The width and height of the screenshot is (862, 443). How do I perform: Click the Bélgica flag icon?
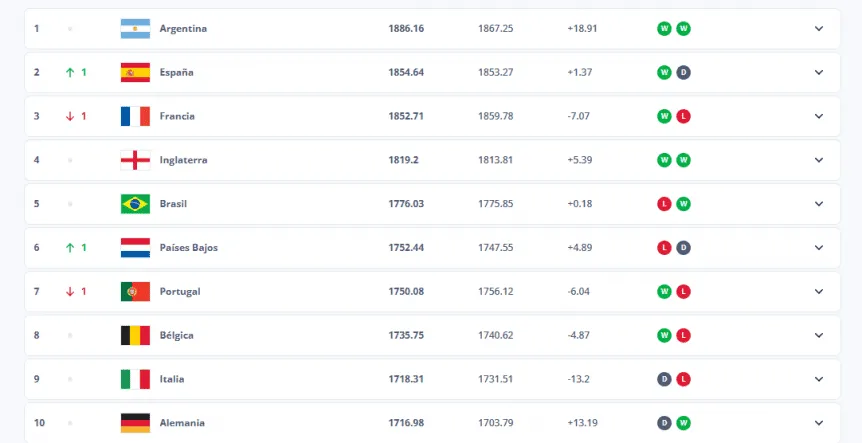coord(134,335)
